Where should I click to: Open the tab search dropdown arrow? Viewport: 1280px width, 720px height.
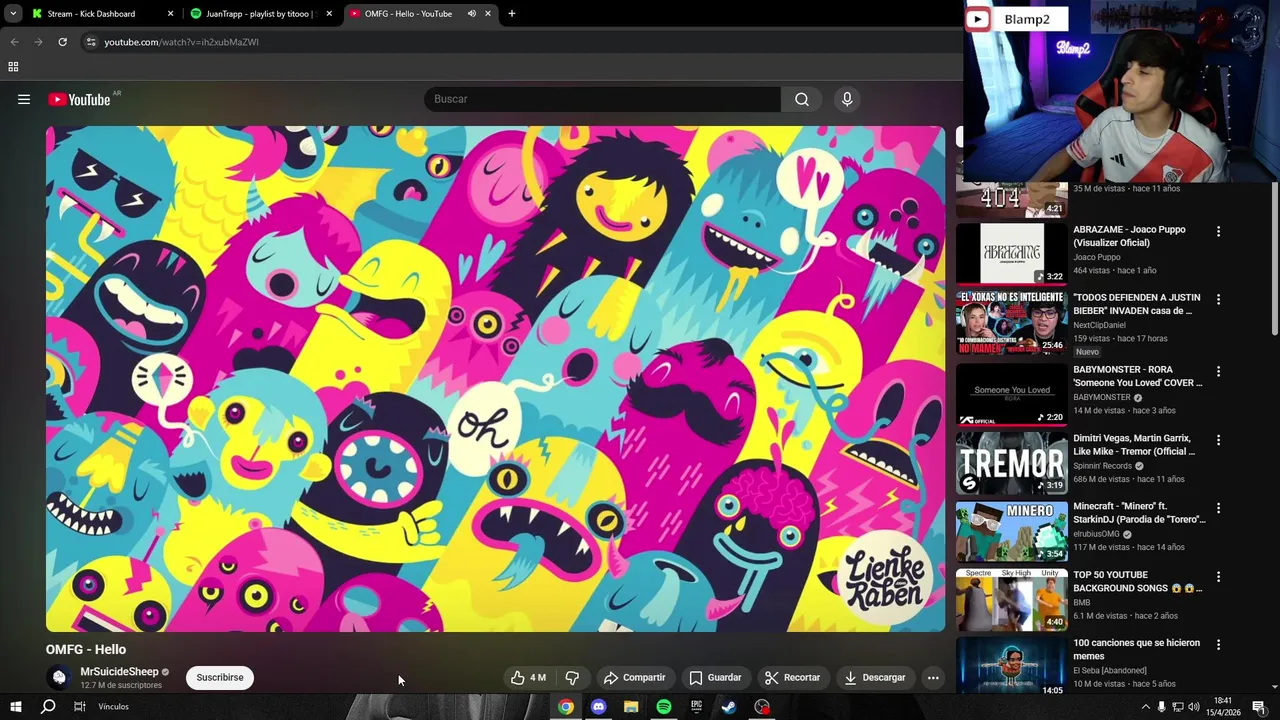(13, 14)
